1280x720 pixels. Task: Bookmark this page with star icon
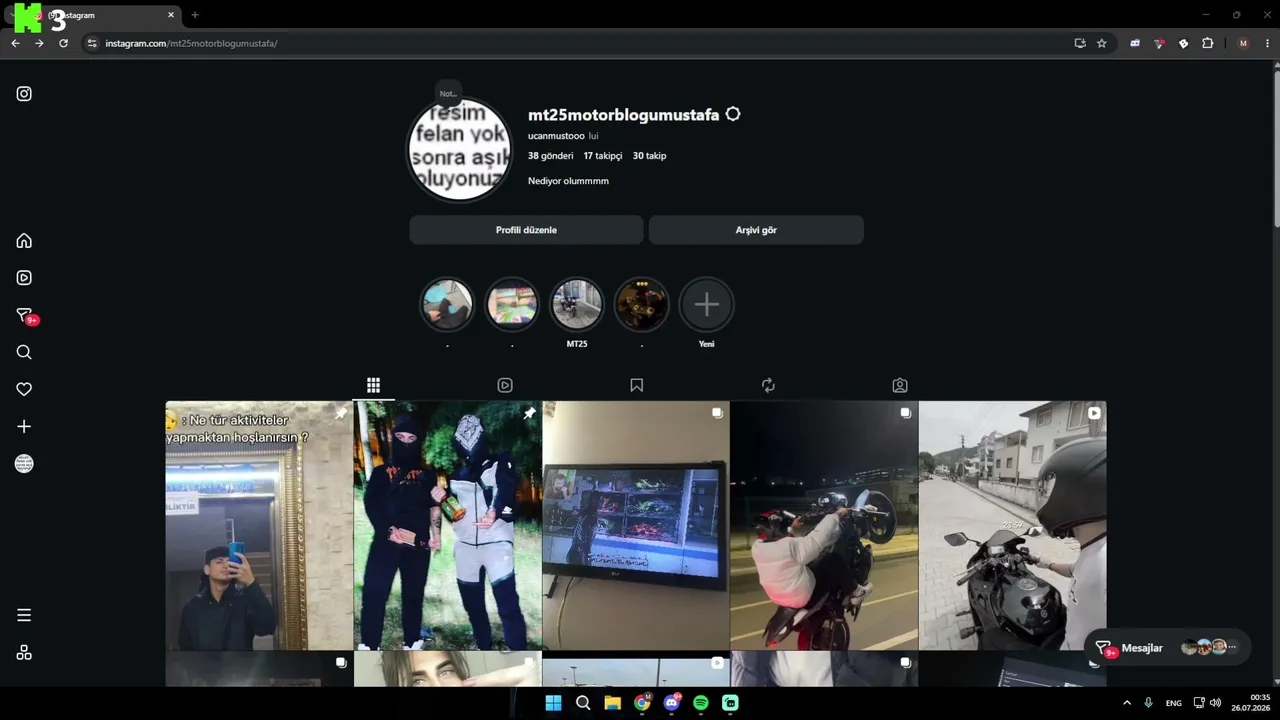[1102, 43]
